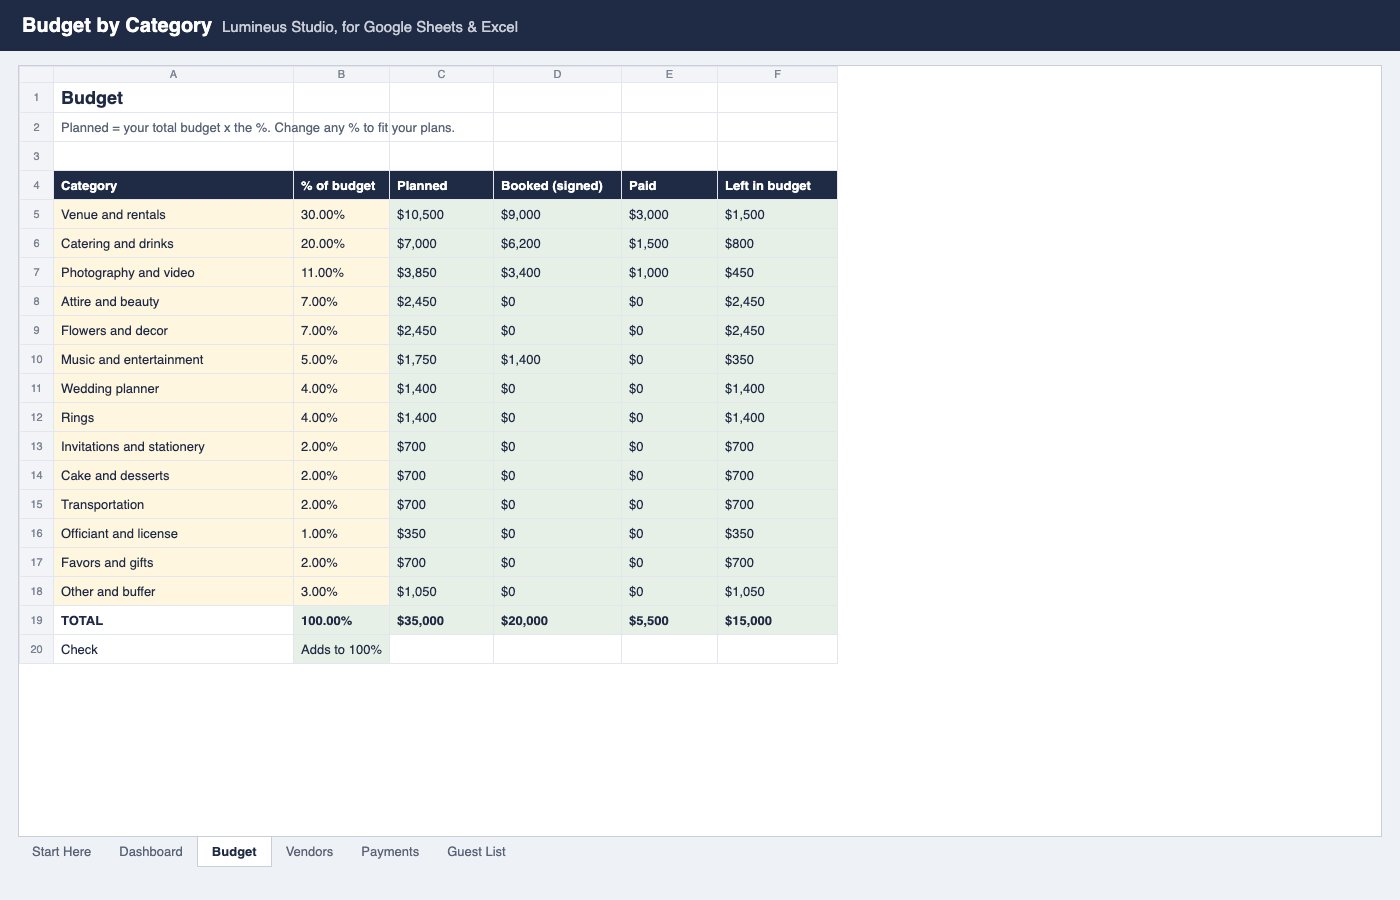Click the 30.00% budget percentage cell
1400x900 pixels.
coord(341,215)
